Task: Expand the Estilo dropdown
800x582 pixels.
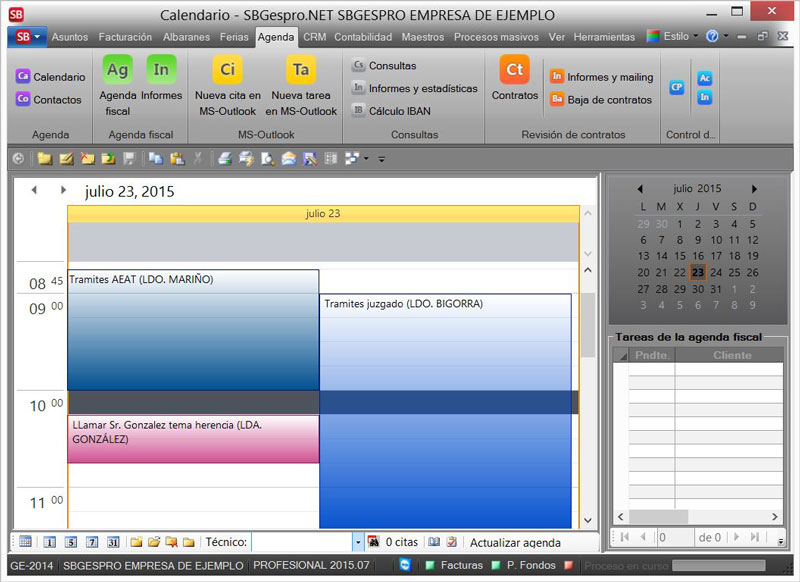Action: 697,36
